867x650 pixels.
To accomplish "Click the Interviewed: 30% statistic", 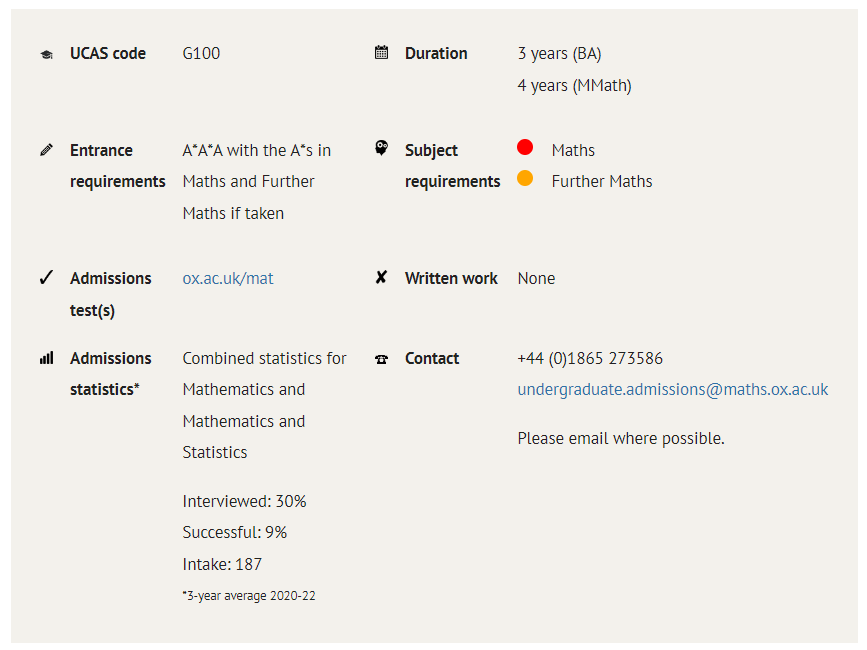I will pyautogui.click(x=244, y=501).
